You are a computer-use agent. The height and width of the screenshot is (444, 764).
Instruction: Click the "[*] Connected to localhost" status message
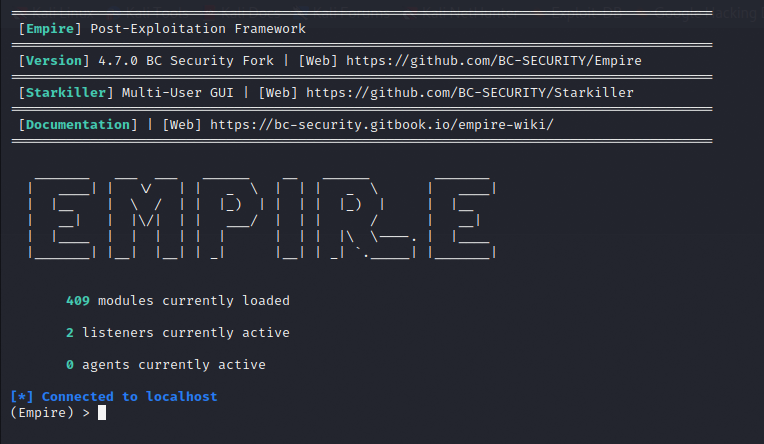coord(114,397)
